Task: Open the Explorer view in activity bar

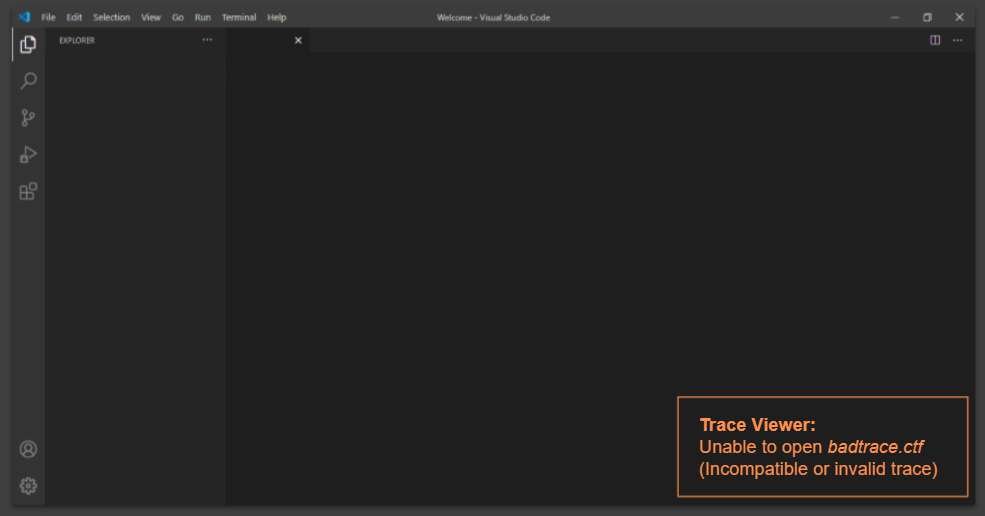Action: tap(28, 45)
